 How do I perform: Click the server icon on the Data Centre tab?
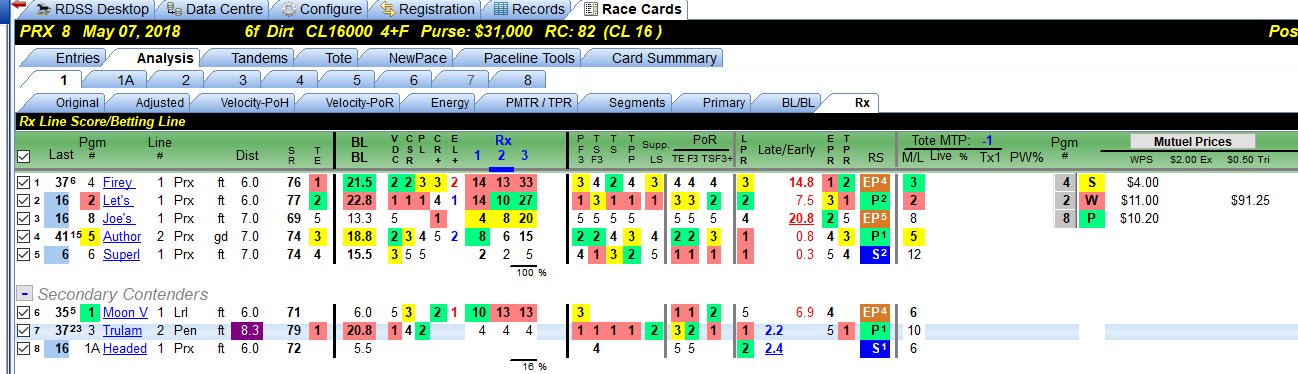175,9
